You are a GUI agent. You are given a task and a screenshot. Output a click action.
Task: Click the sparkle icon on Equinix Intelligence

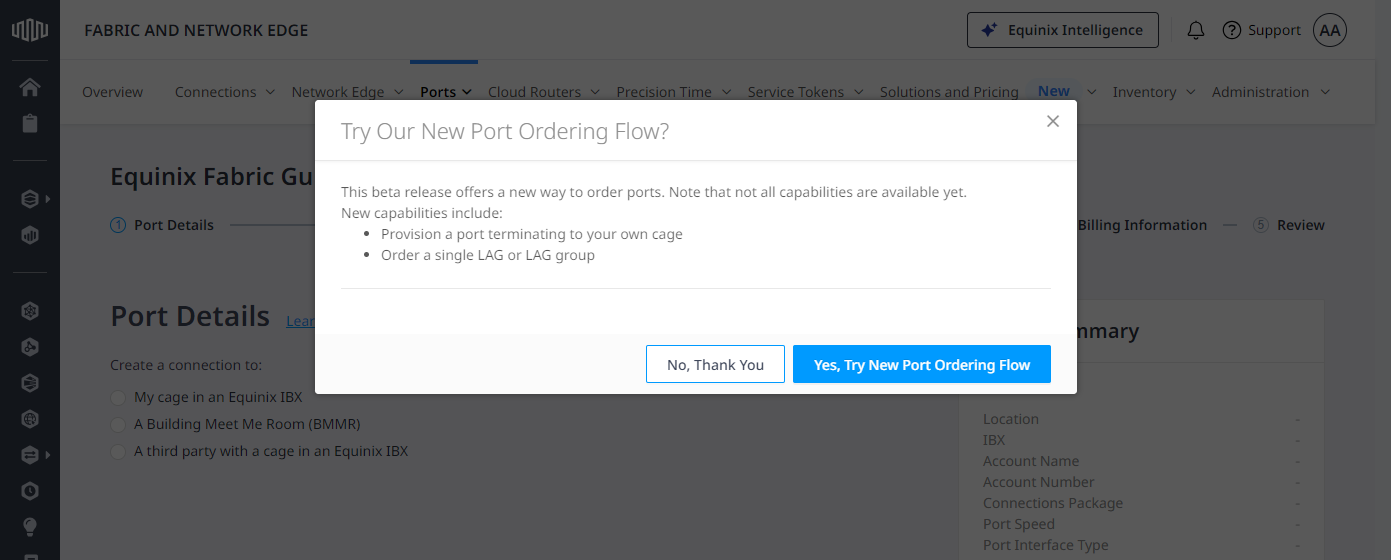(x=989, y=30)
